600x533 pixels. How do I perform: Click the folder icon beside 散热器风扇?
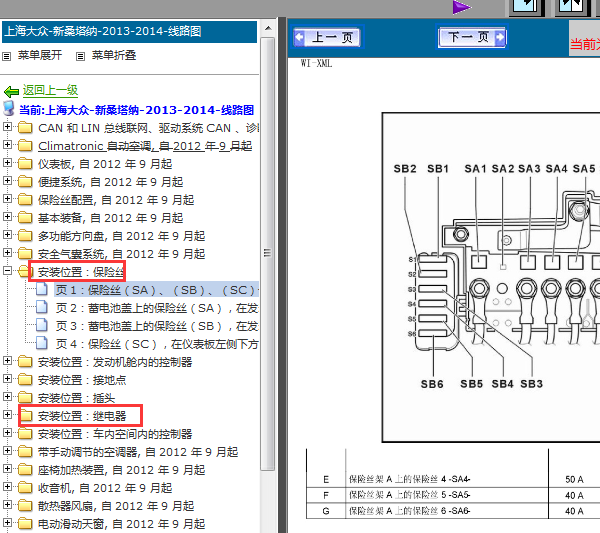[25, 505]
